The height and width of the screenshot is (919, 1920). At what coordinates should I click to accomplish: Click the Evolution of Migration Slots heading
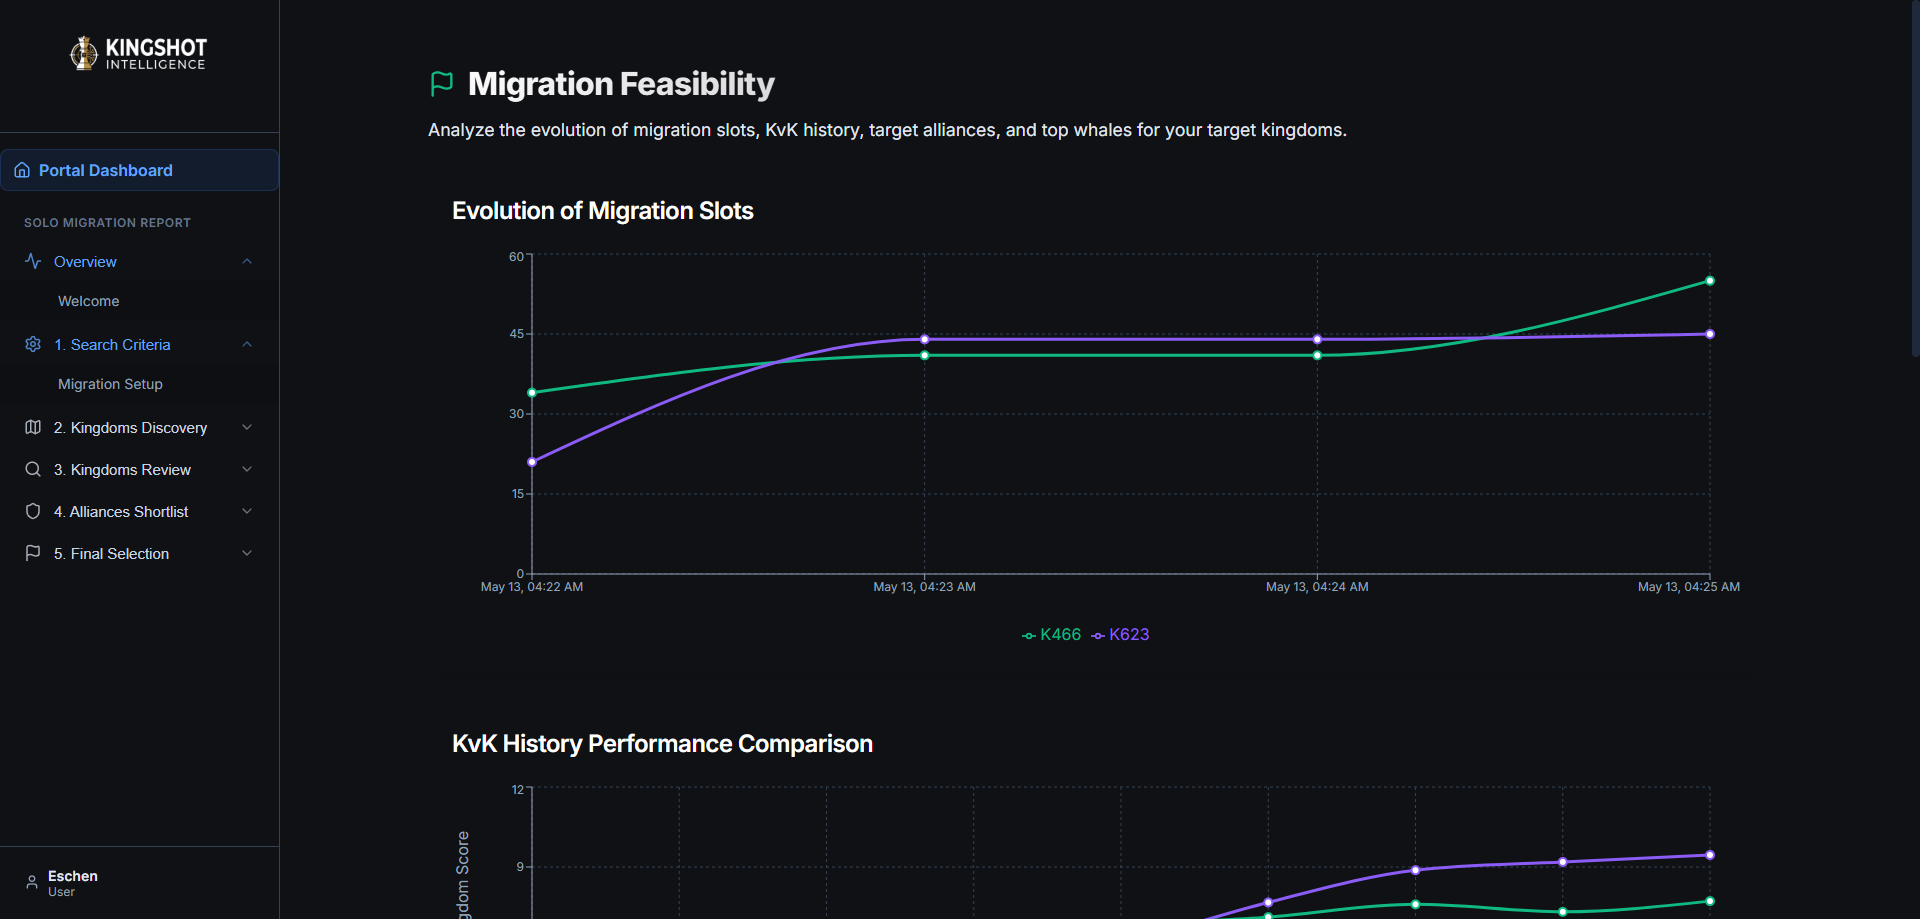pyautogui.click(x=603, y=211)
